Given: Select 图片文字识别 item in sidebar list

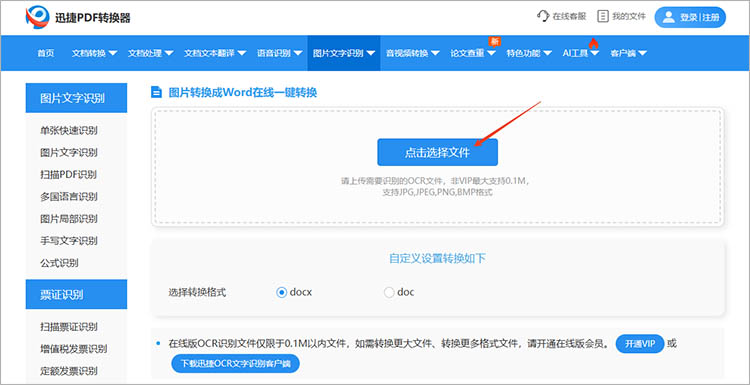Looking at the screenshot, I should pyautogui.click(x=69, y=153).
